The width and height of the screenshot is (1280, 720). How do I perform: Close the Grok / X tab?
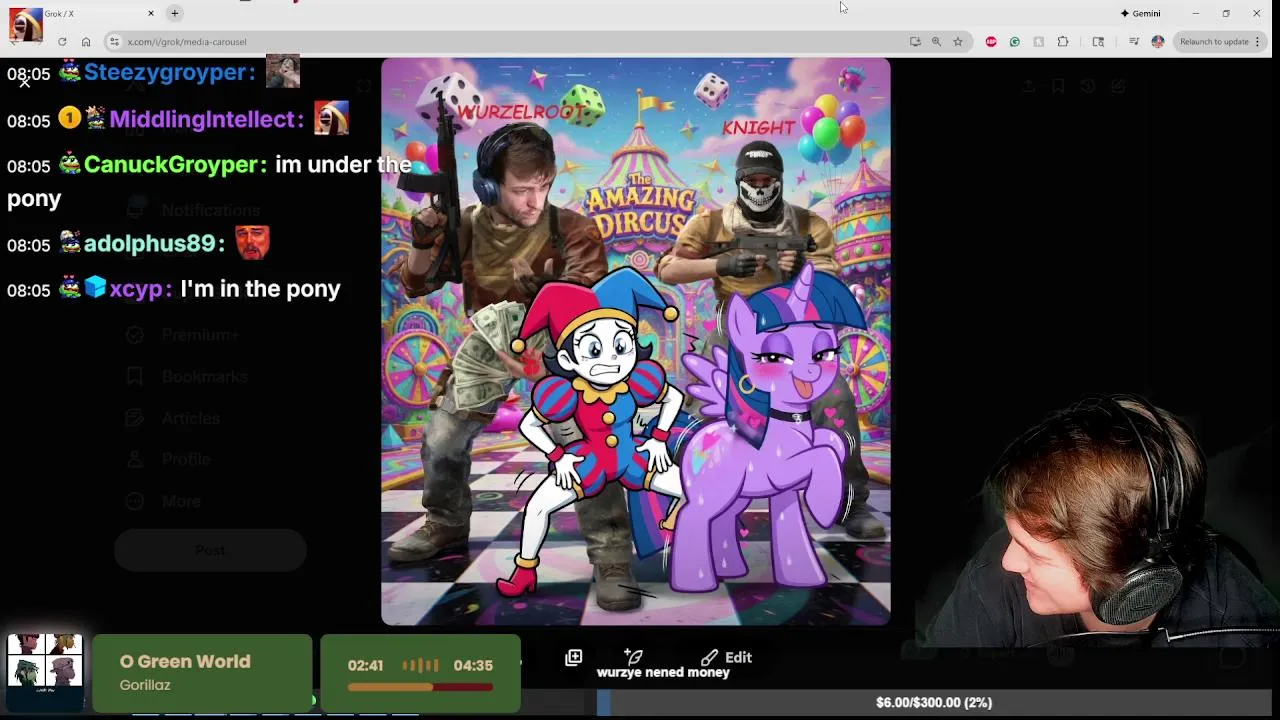151,13
